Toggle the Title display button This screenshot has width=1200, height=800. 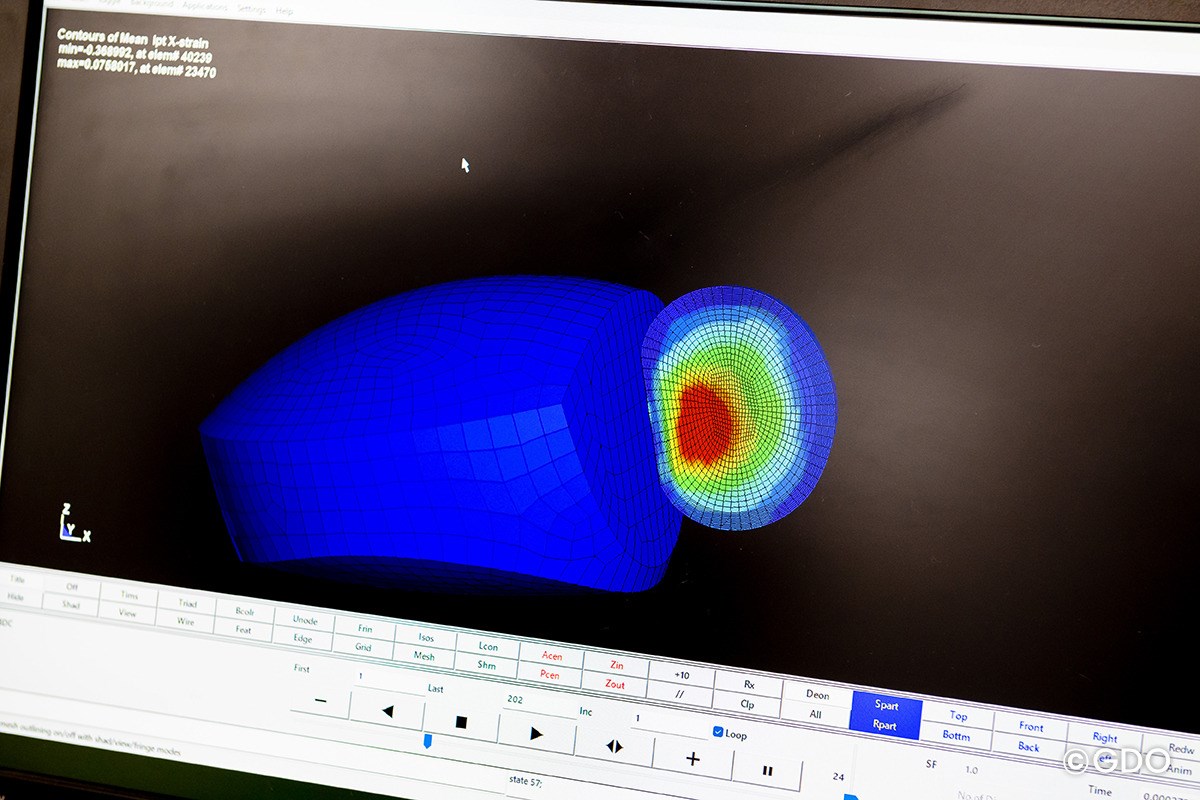(x=17, y=579)
